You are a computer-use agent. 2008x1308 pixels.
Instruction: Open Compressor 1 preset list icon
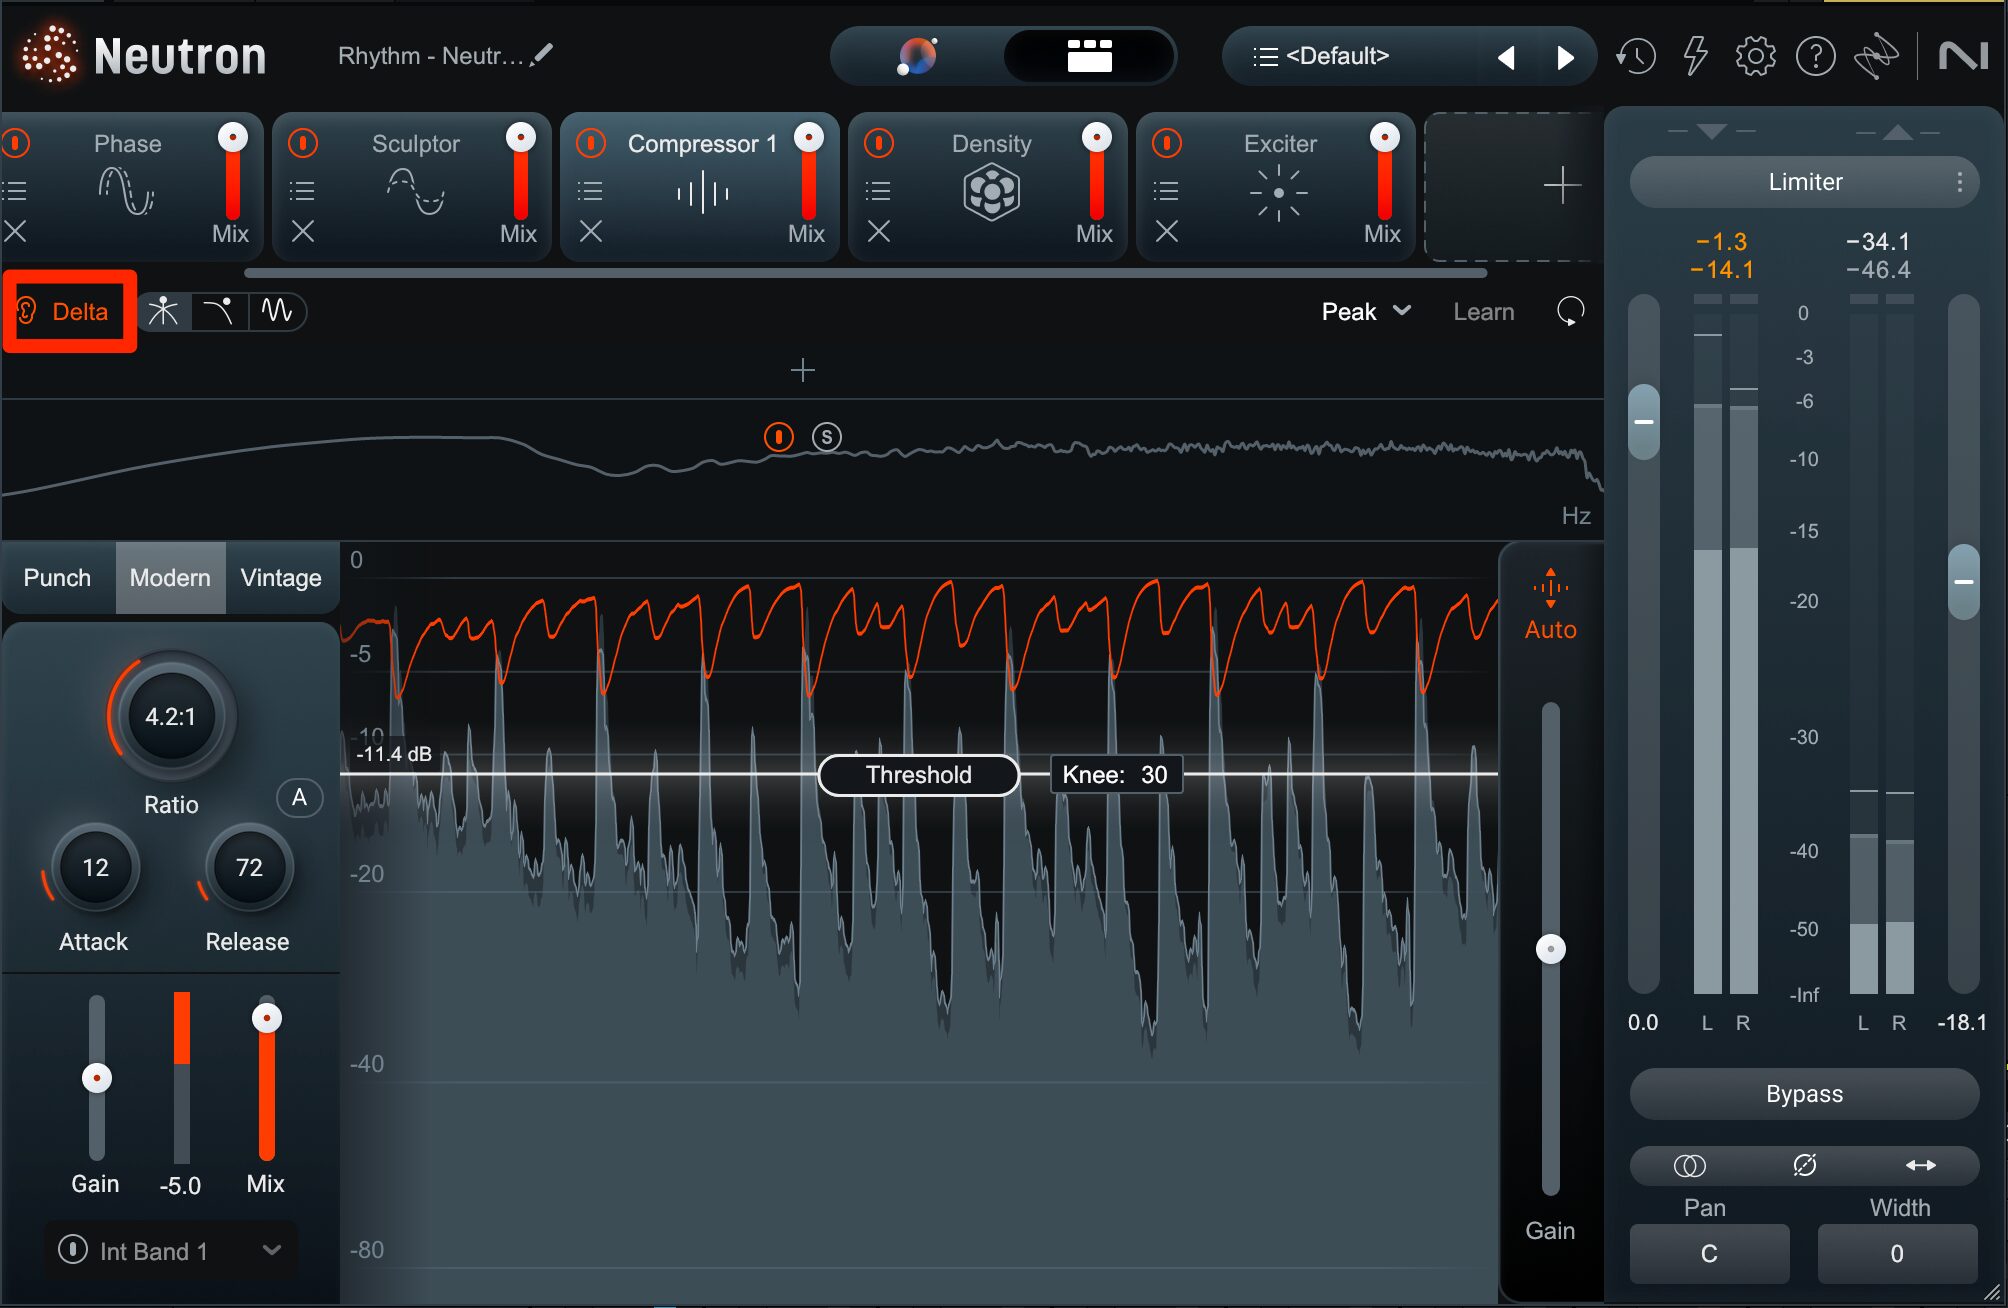[590, 190]
